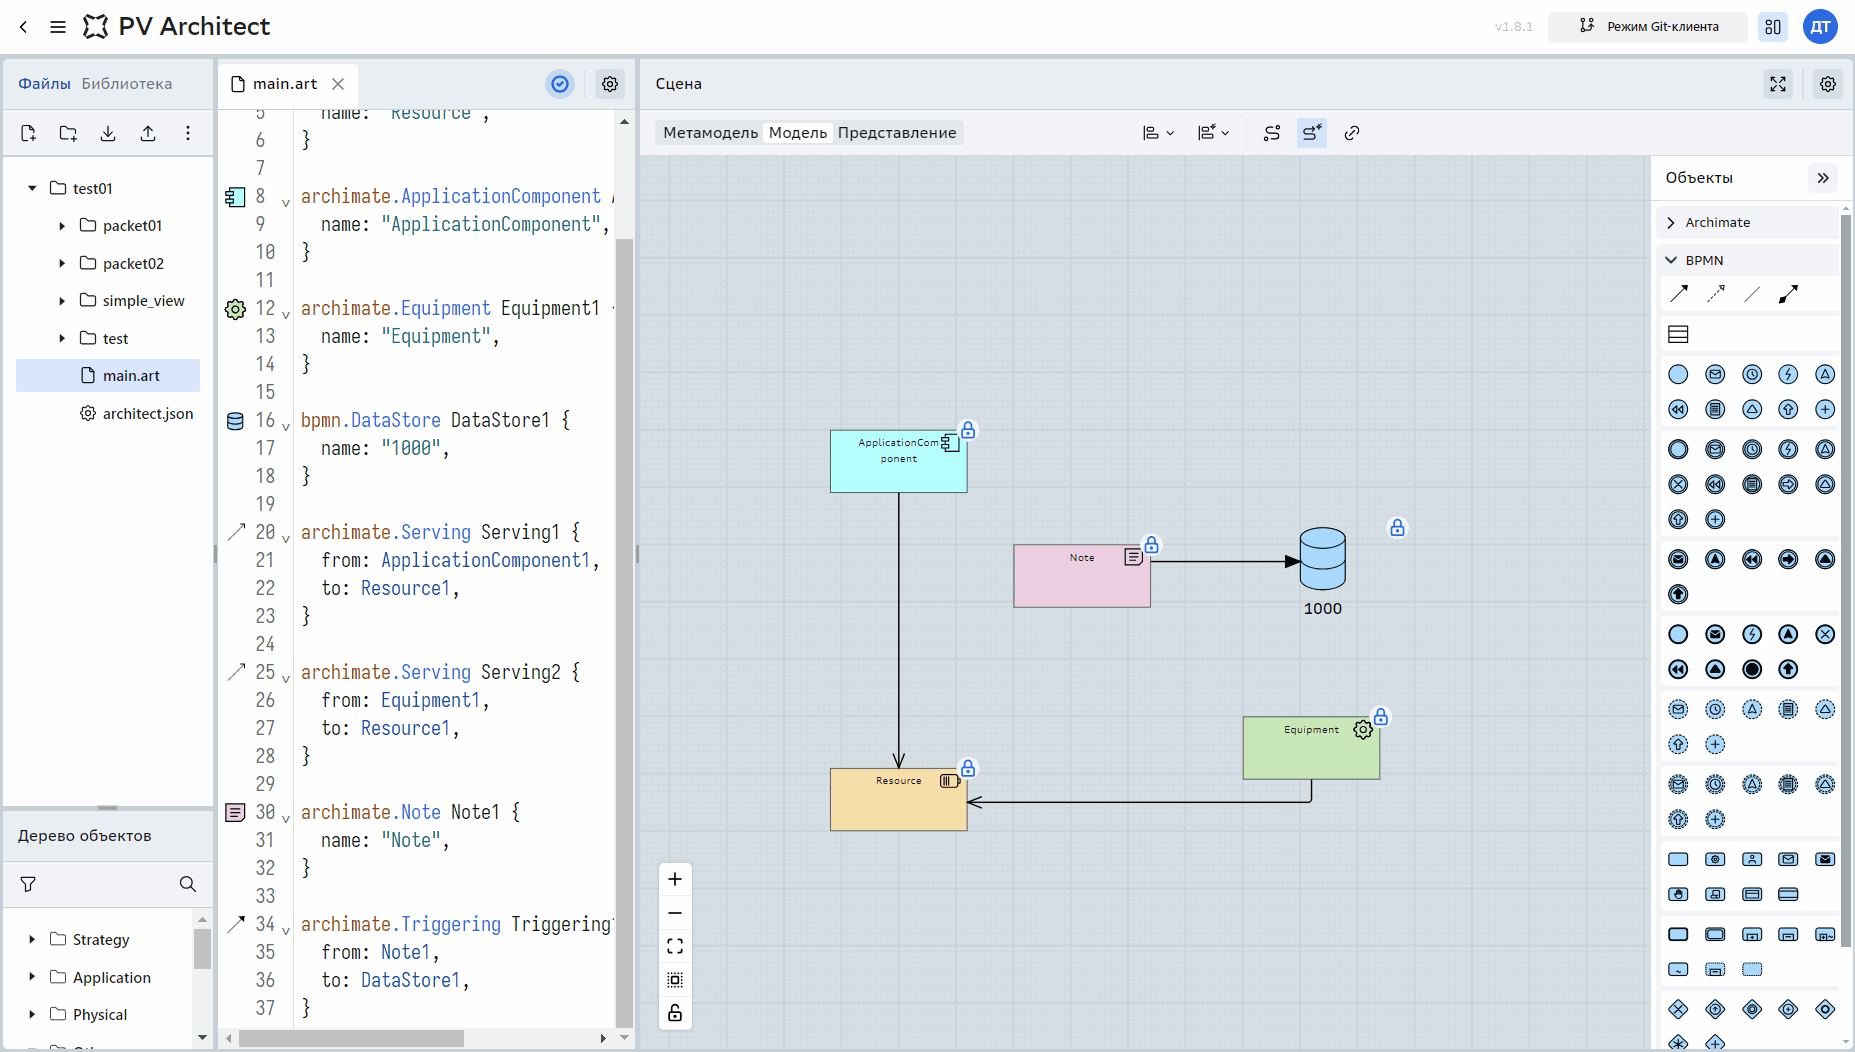This screenshot has width=1855, height=1052.
Task: Toggle the lock near the 1000 DataStore node
Action: 1398,527
